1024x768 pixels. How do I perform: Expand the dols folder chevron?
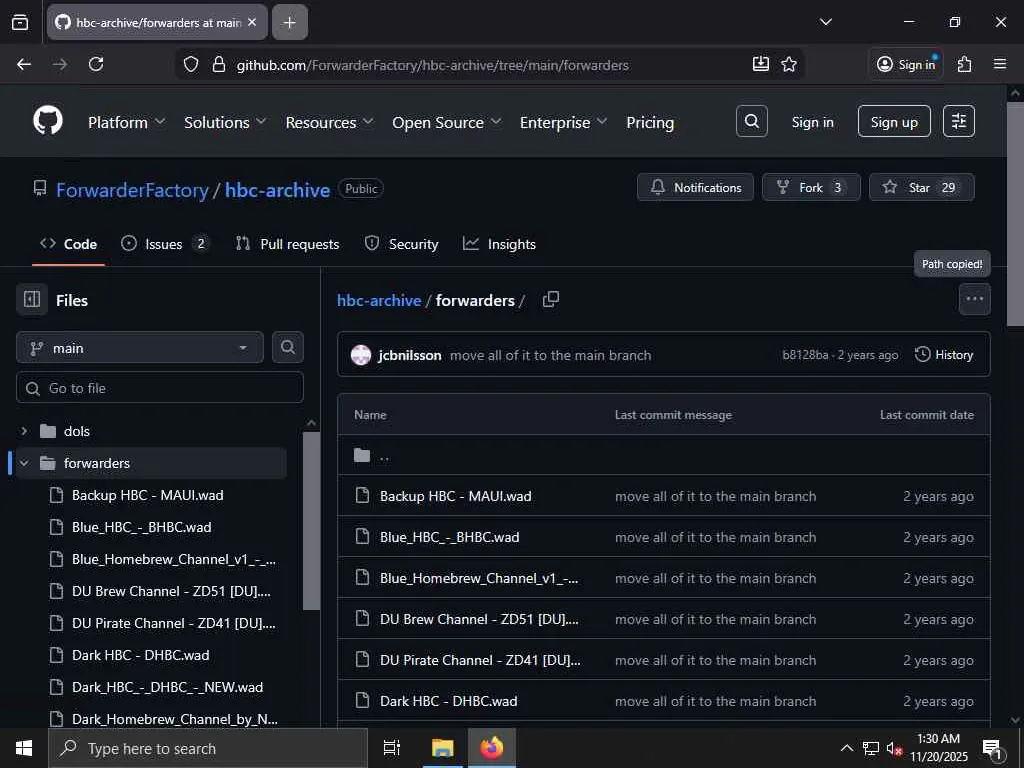[x=24, y=431]
